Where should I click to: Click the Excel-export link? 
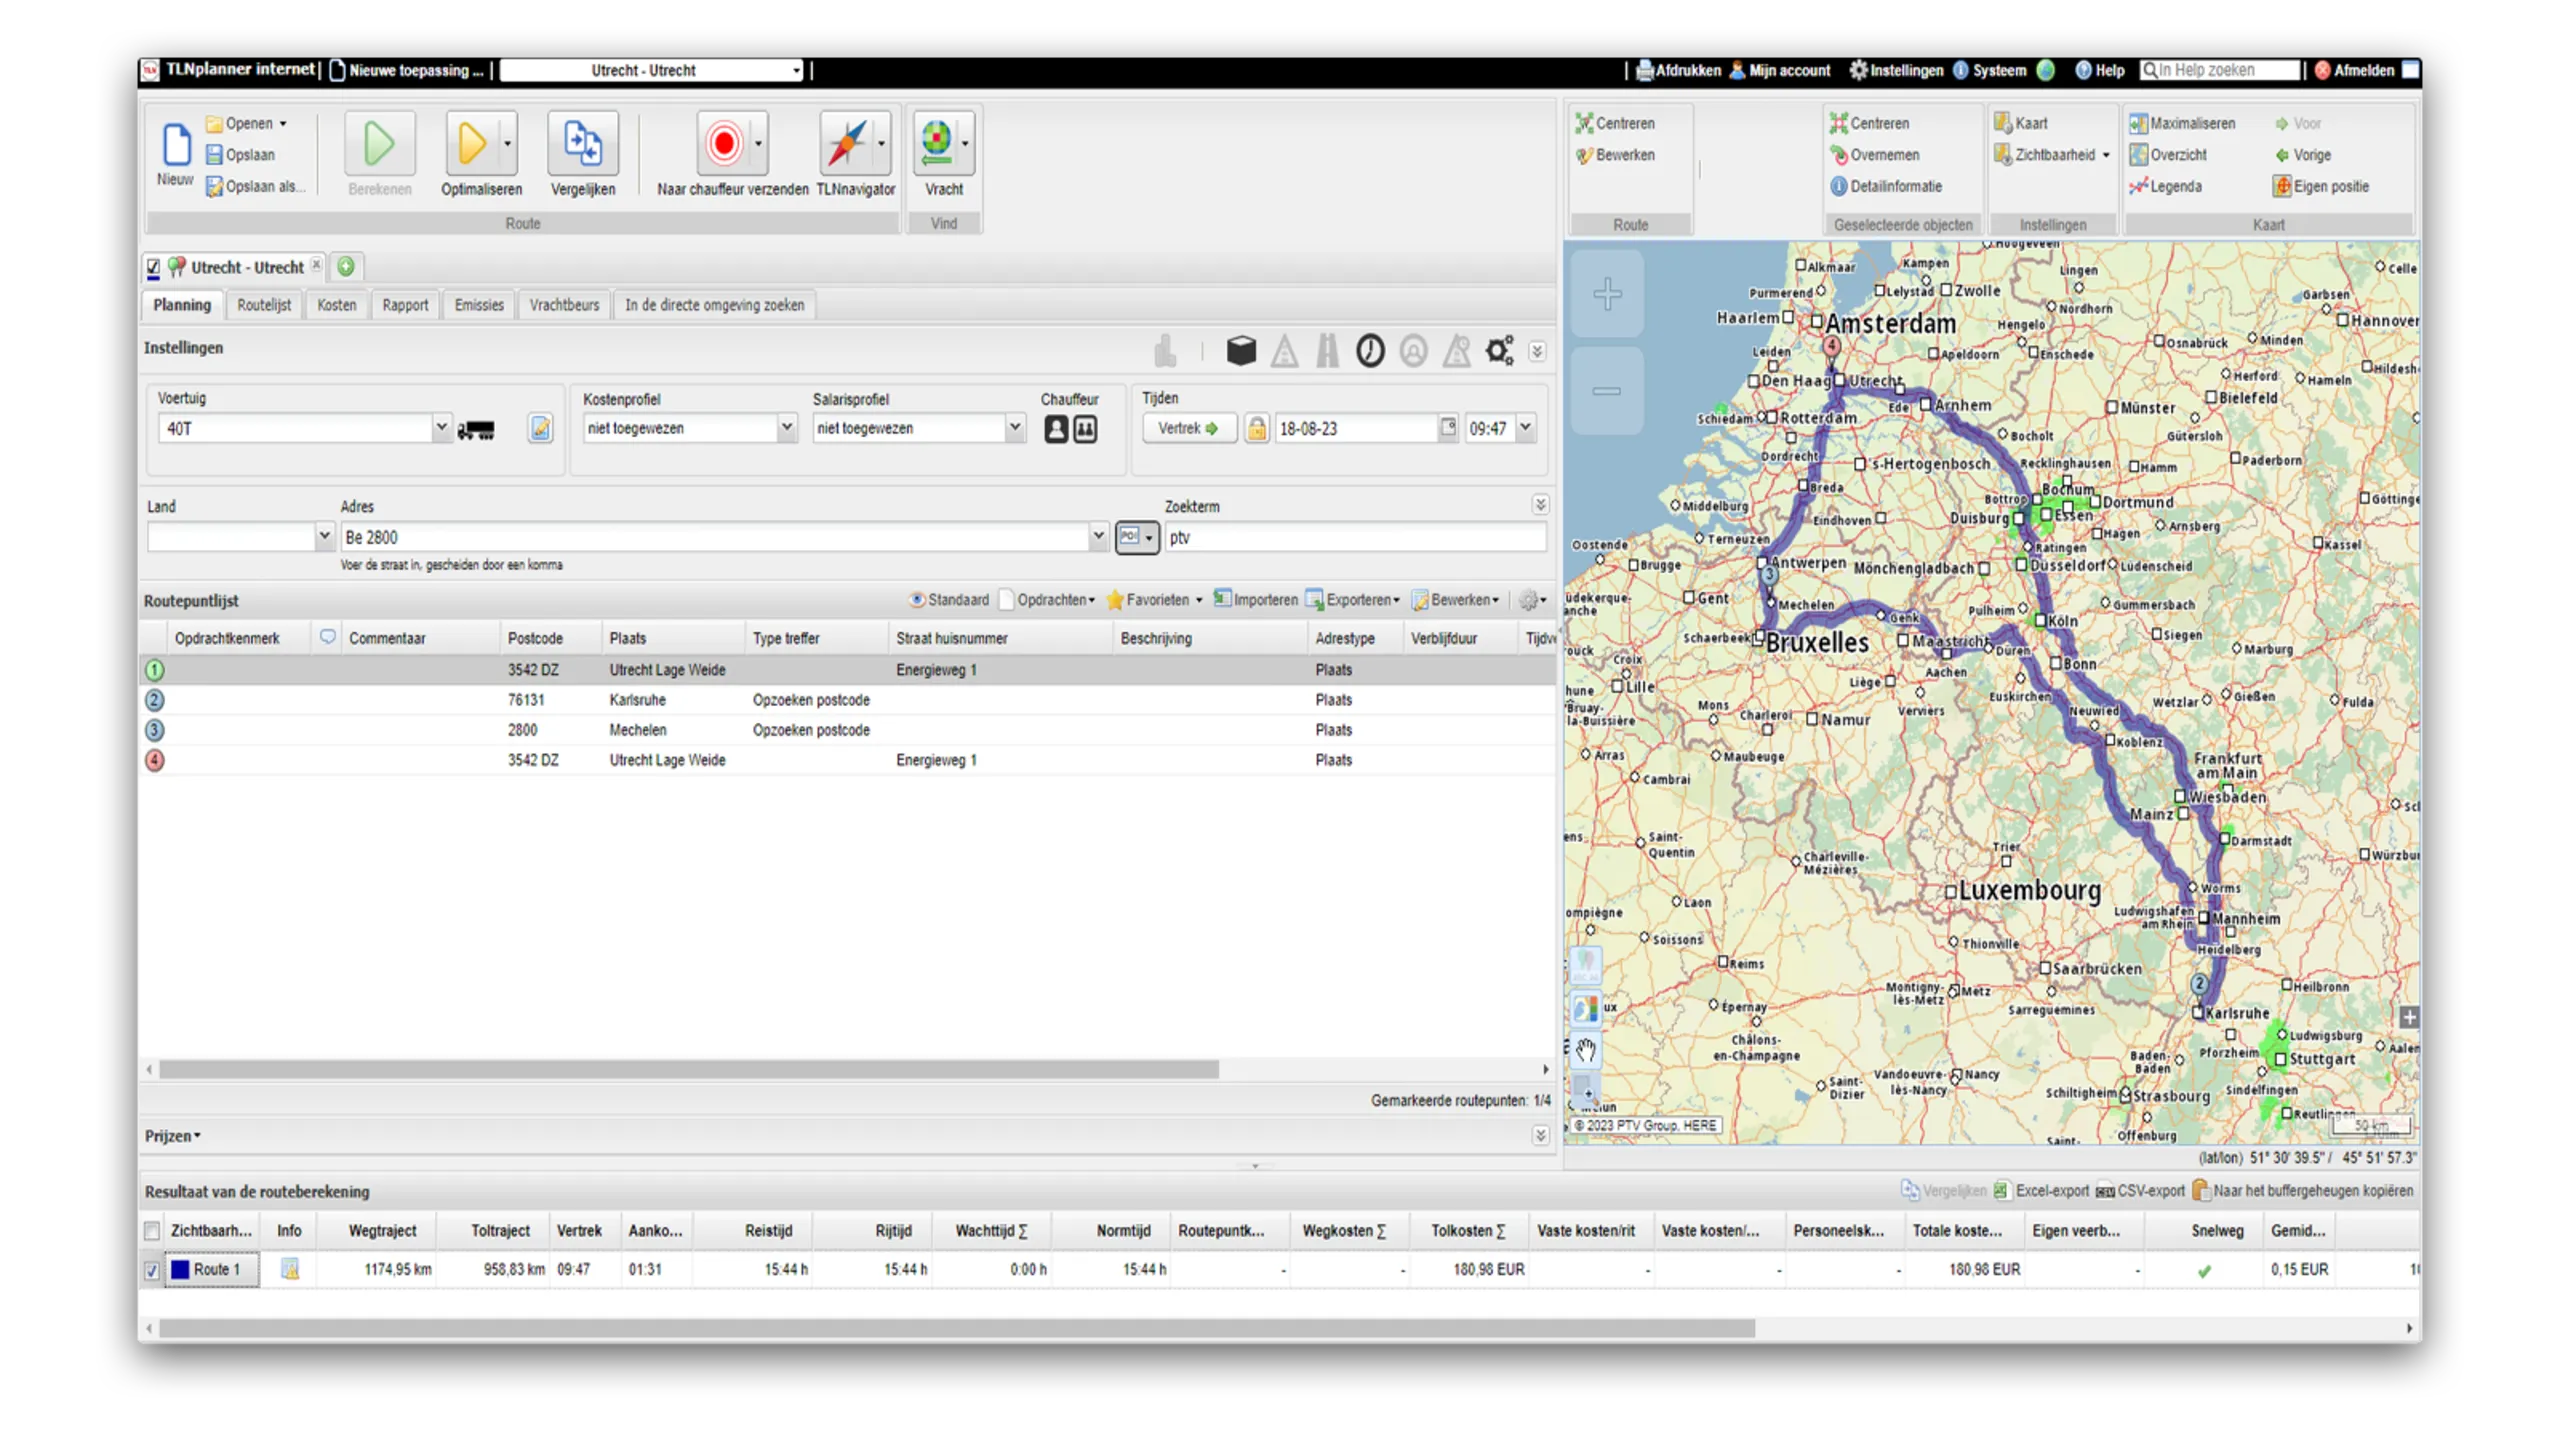click(2041, 1191)
